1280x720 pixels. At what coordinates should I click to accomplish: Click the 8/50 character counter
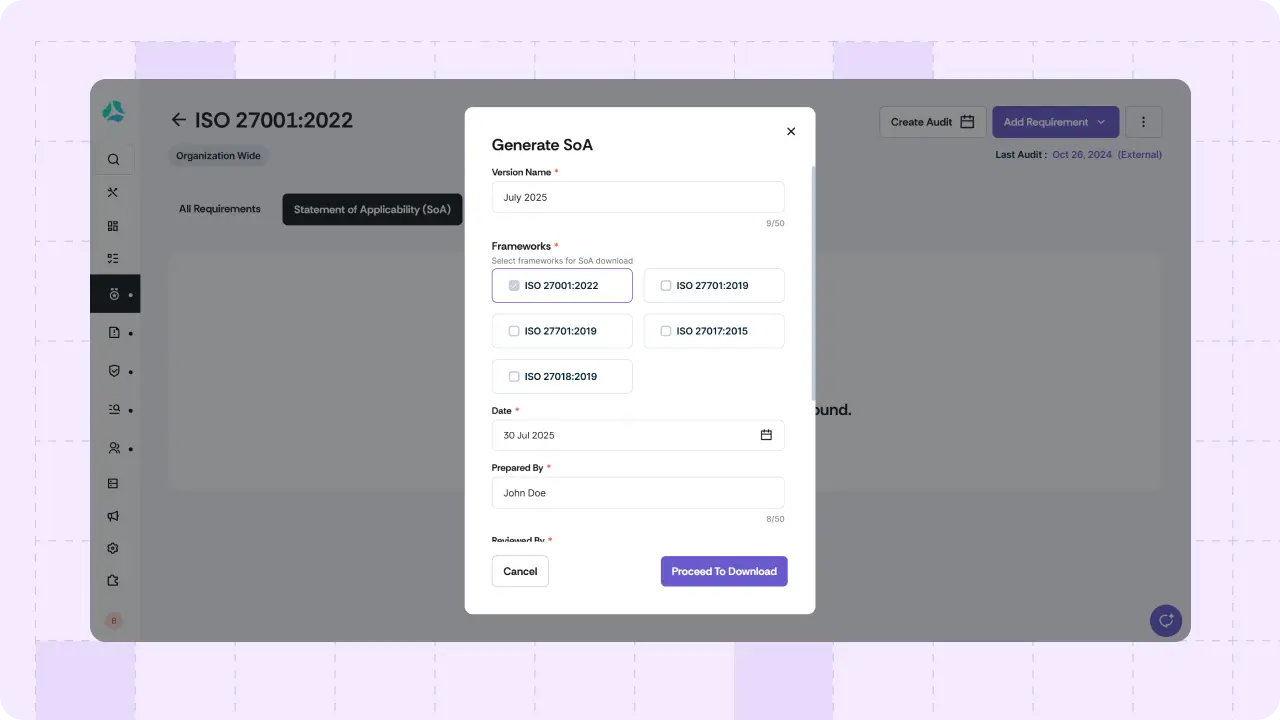click(775, 519)
